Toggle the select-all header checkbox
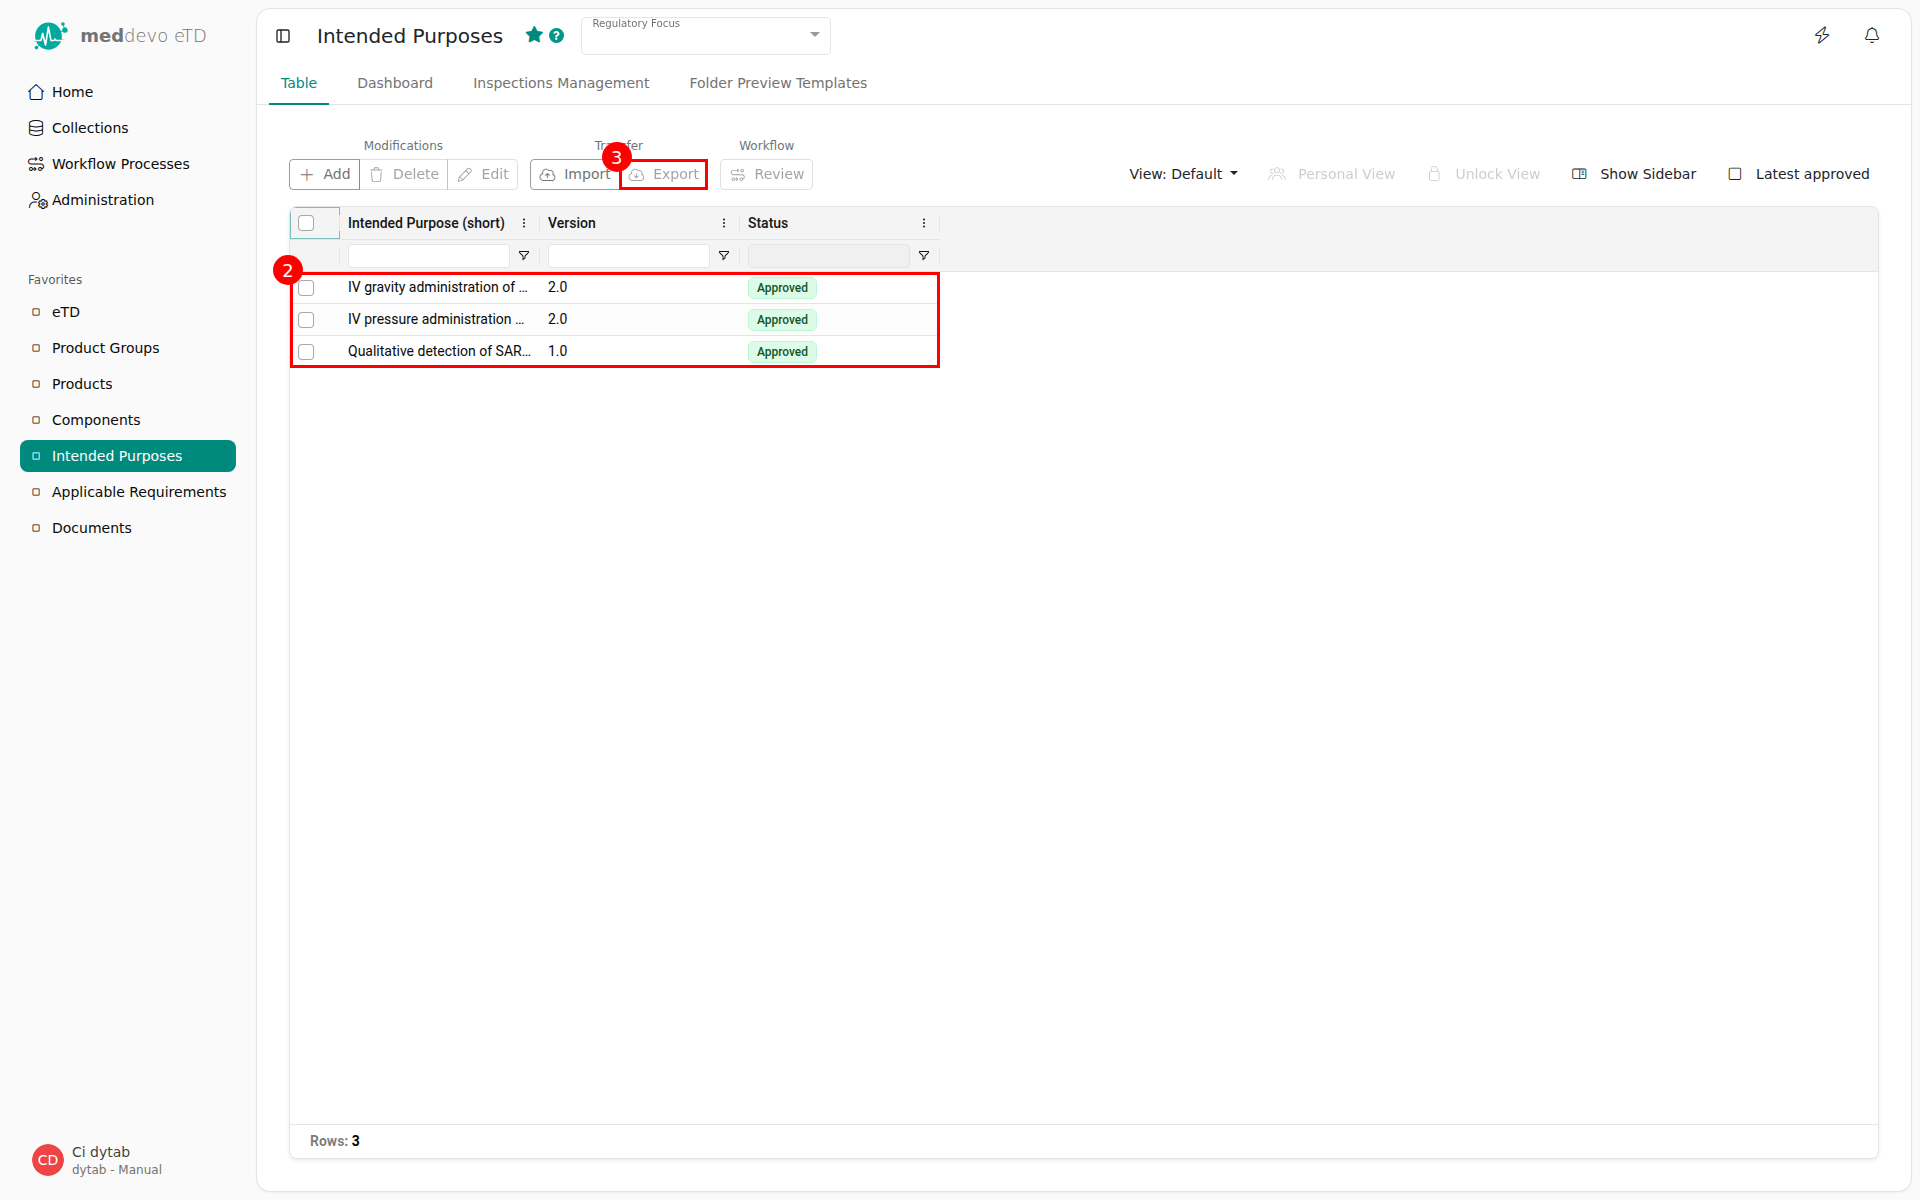Viewport: 1920px width, 1200px height. [x=306, y=223]
